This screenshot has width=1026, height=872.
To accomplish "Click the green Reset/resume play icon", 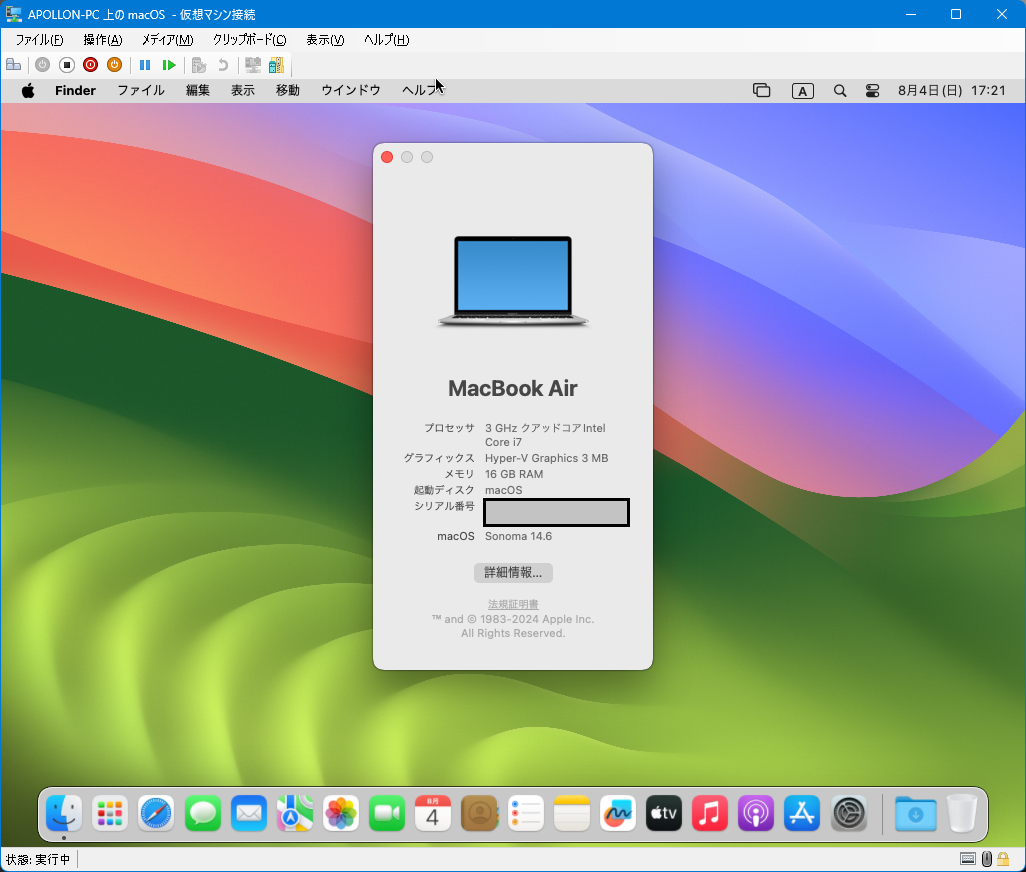I will point(169,65).
